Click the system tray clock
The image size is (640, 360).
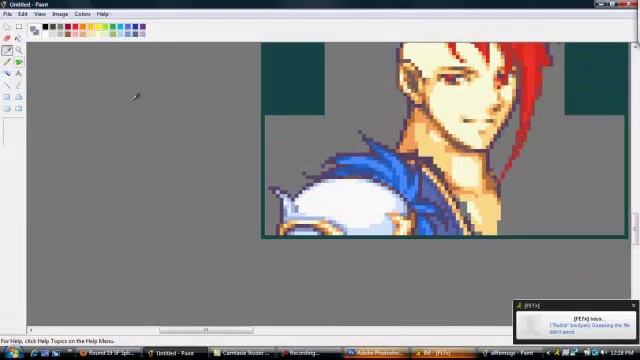pyautogui.click(x=622, y=353)
